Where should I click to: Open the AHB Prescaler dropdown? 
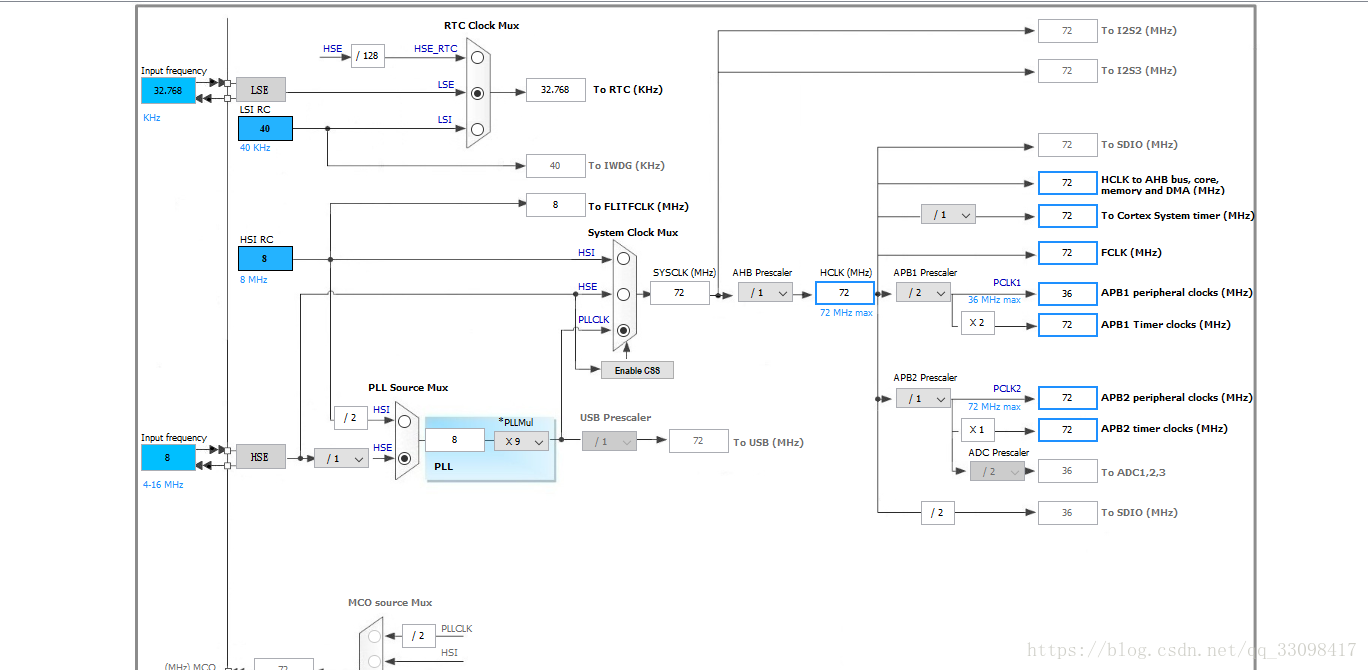[765, 292]
